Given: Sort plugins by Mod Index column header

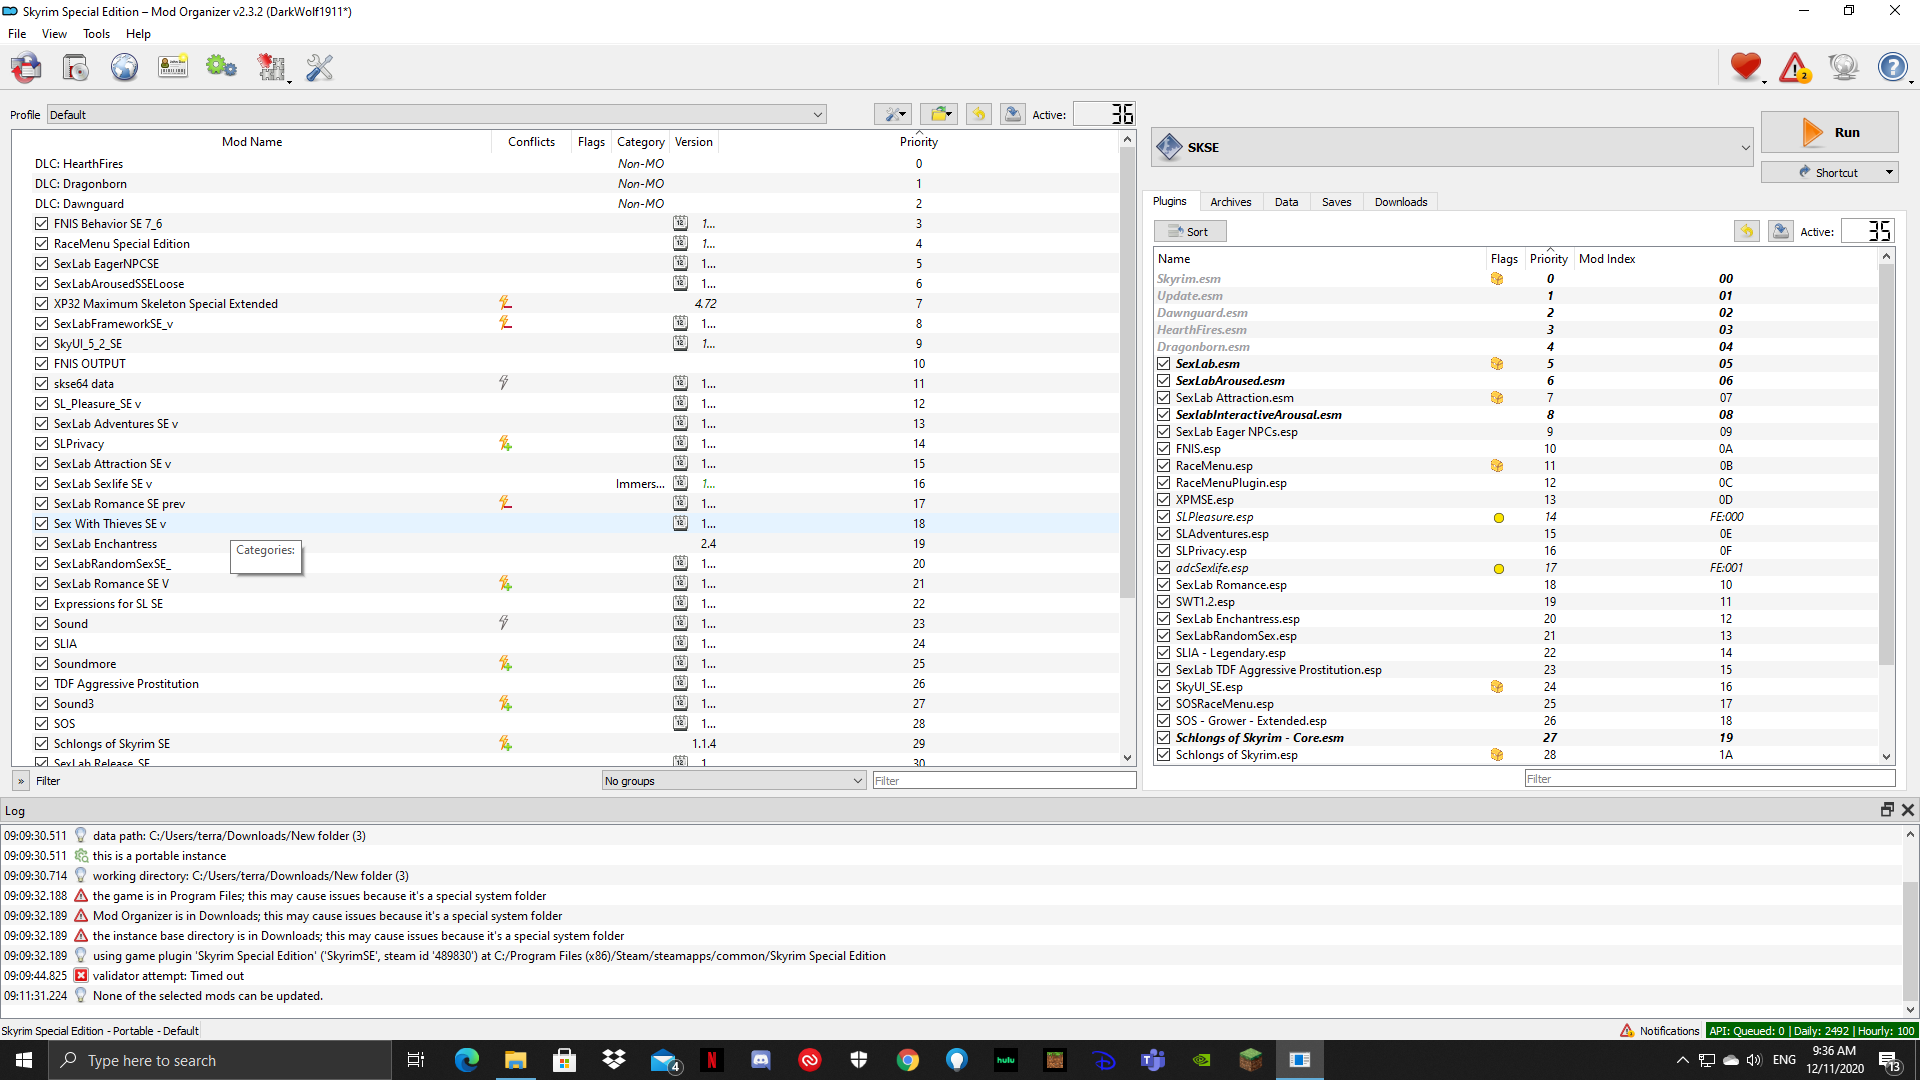Looking at the screenshot, I should tap(1607, 259).
